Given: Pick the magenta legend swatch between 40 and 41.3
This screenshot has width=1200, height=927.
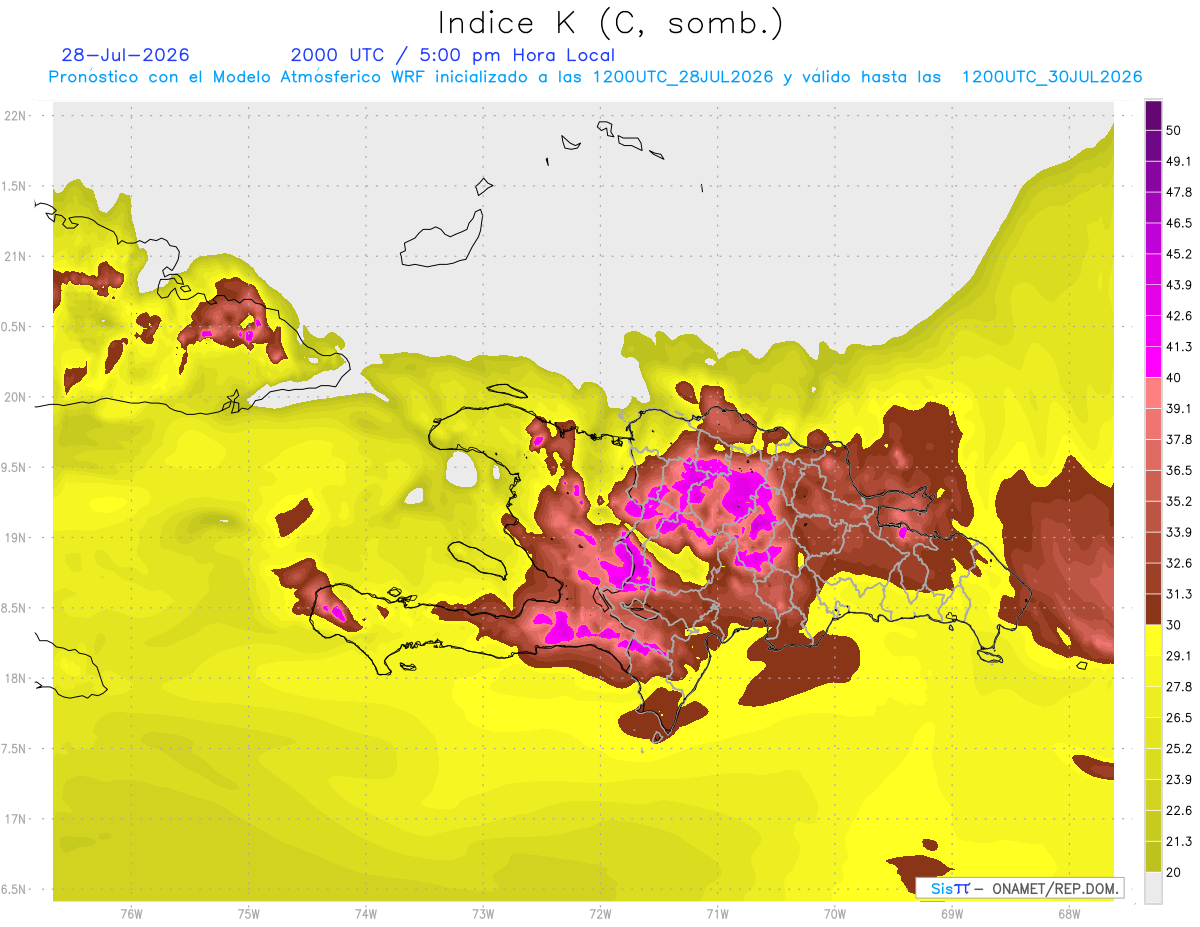Looking at the screenshot, I should pos(1153,362).
